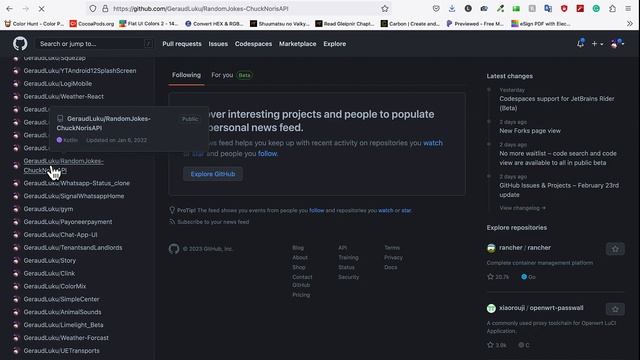Screen dimensions: 640x360
Task: Open the extensions puzzle icon
Action: pyautogui.click(x=612, y=9)
